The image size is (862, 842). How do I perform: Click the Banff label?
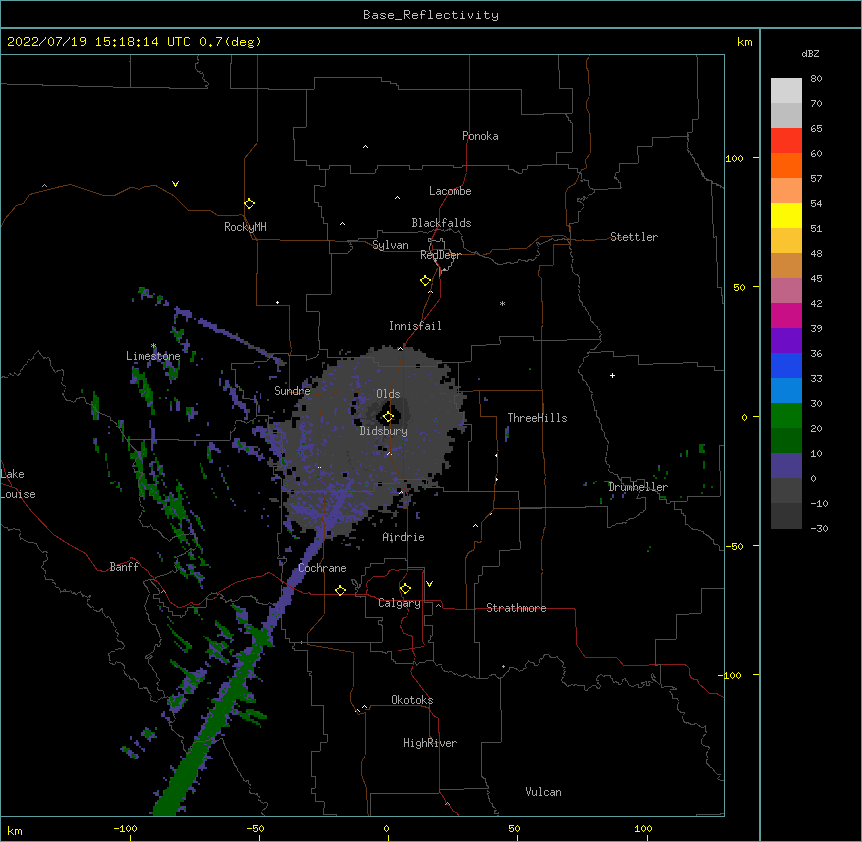point(124,567)
